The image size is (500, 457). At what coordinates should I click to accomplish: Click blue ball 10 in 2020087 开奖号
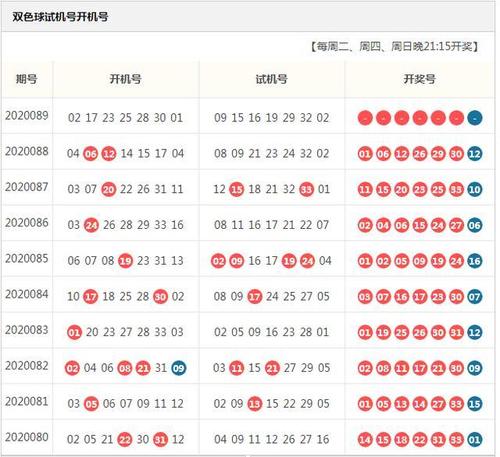[x=475, y=189]
